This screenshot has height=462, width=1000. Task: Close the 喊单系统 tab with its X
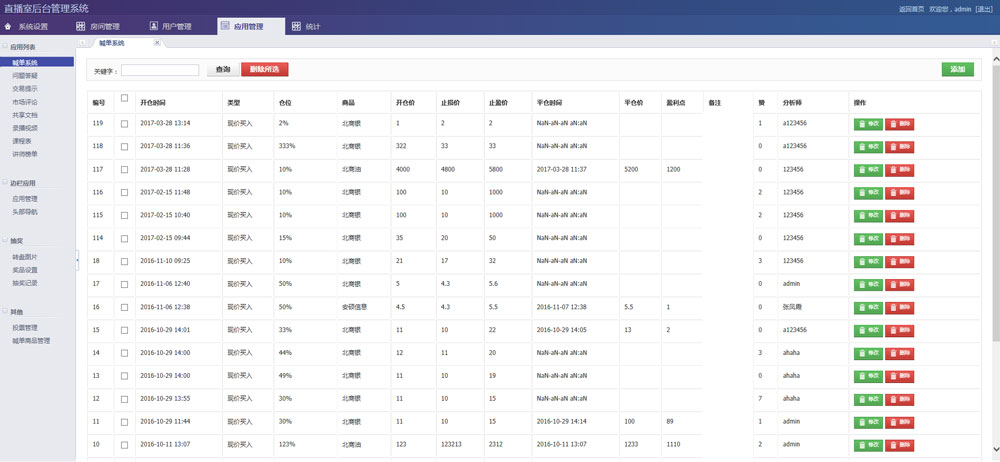[x=156, y=44]
